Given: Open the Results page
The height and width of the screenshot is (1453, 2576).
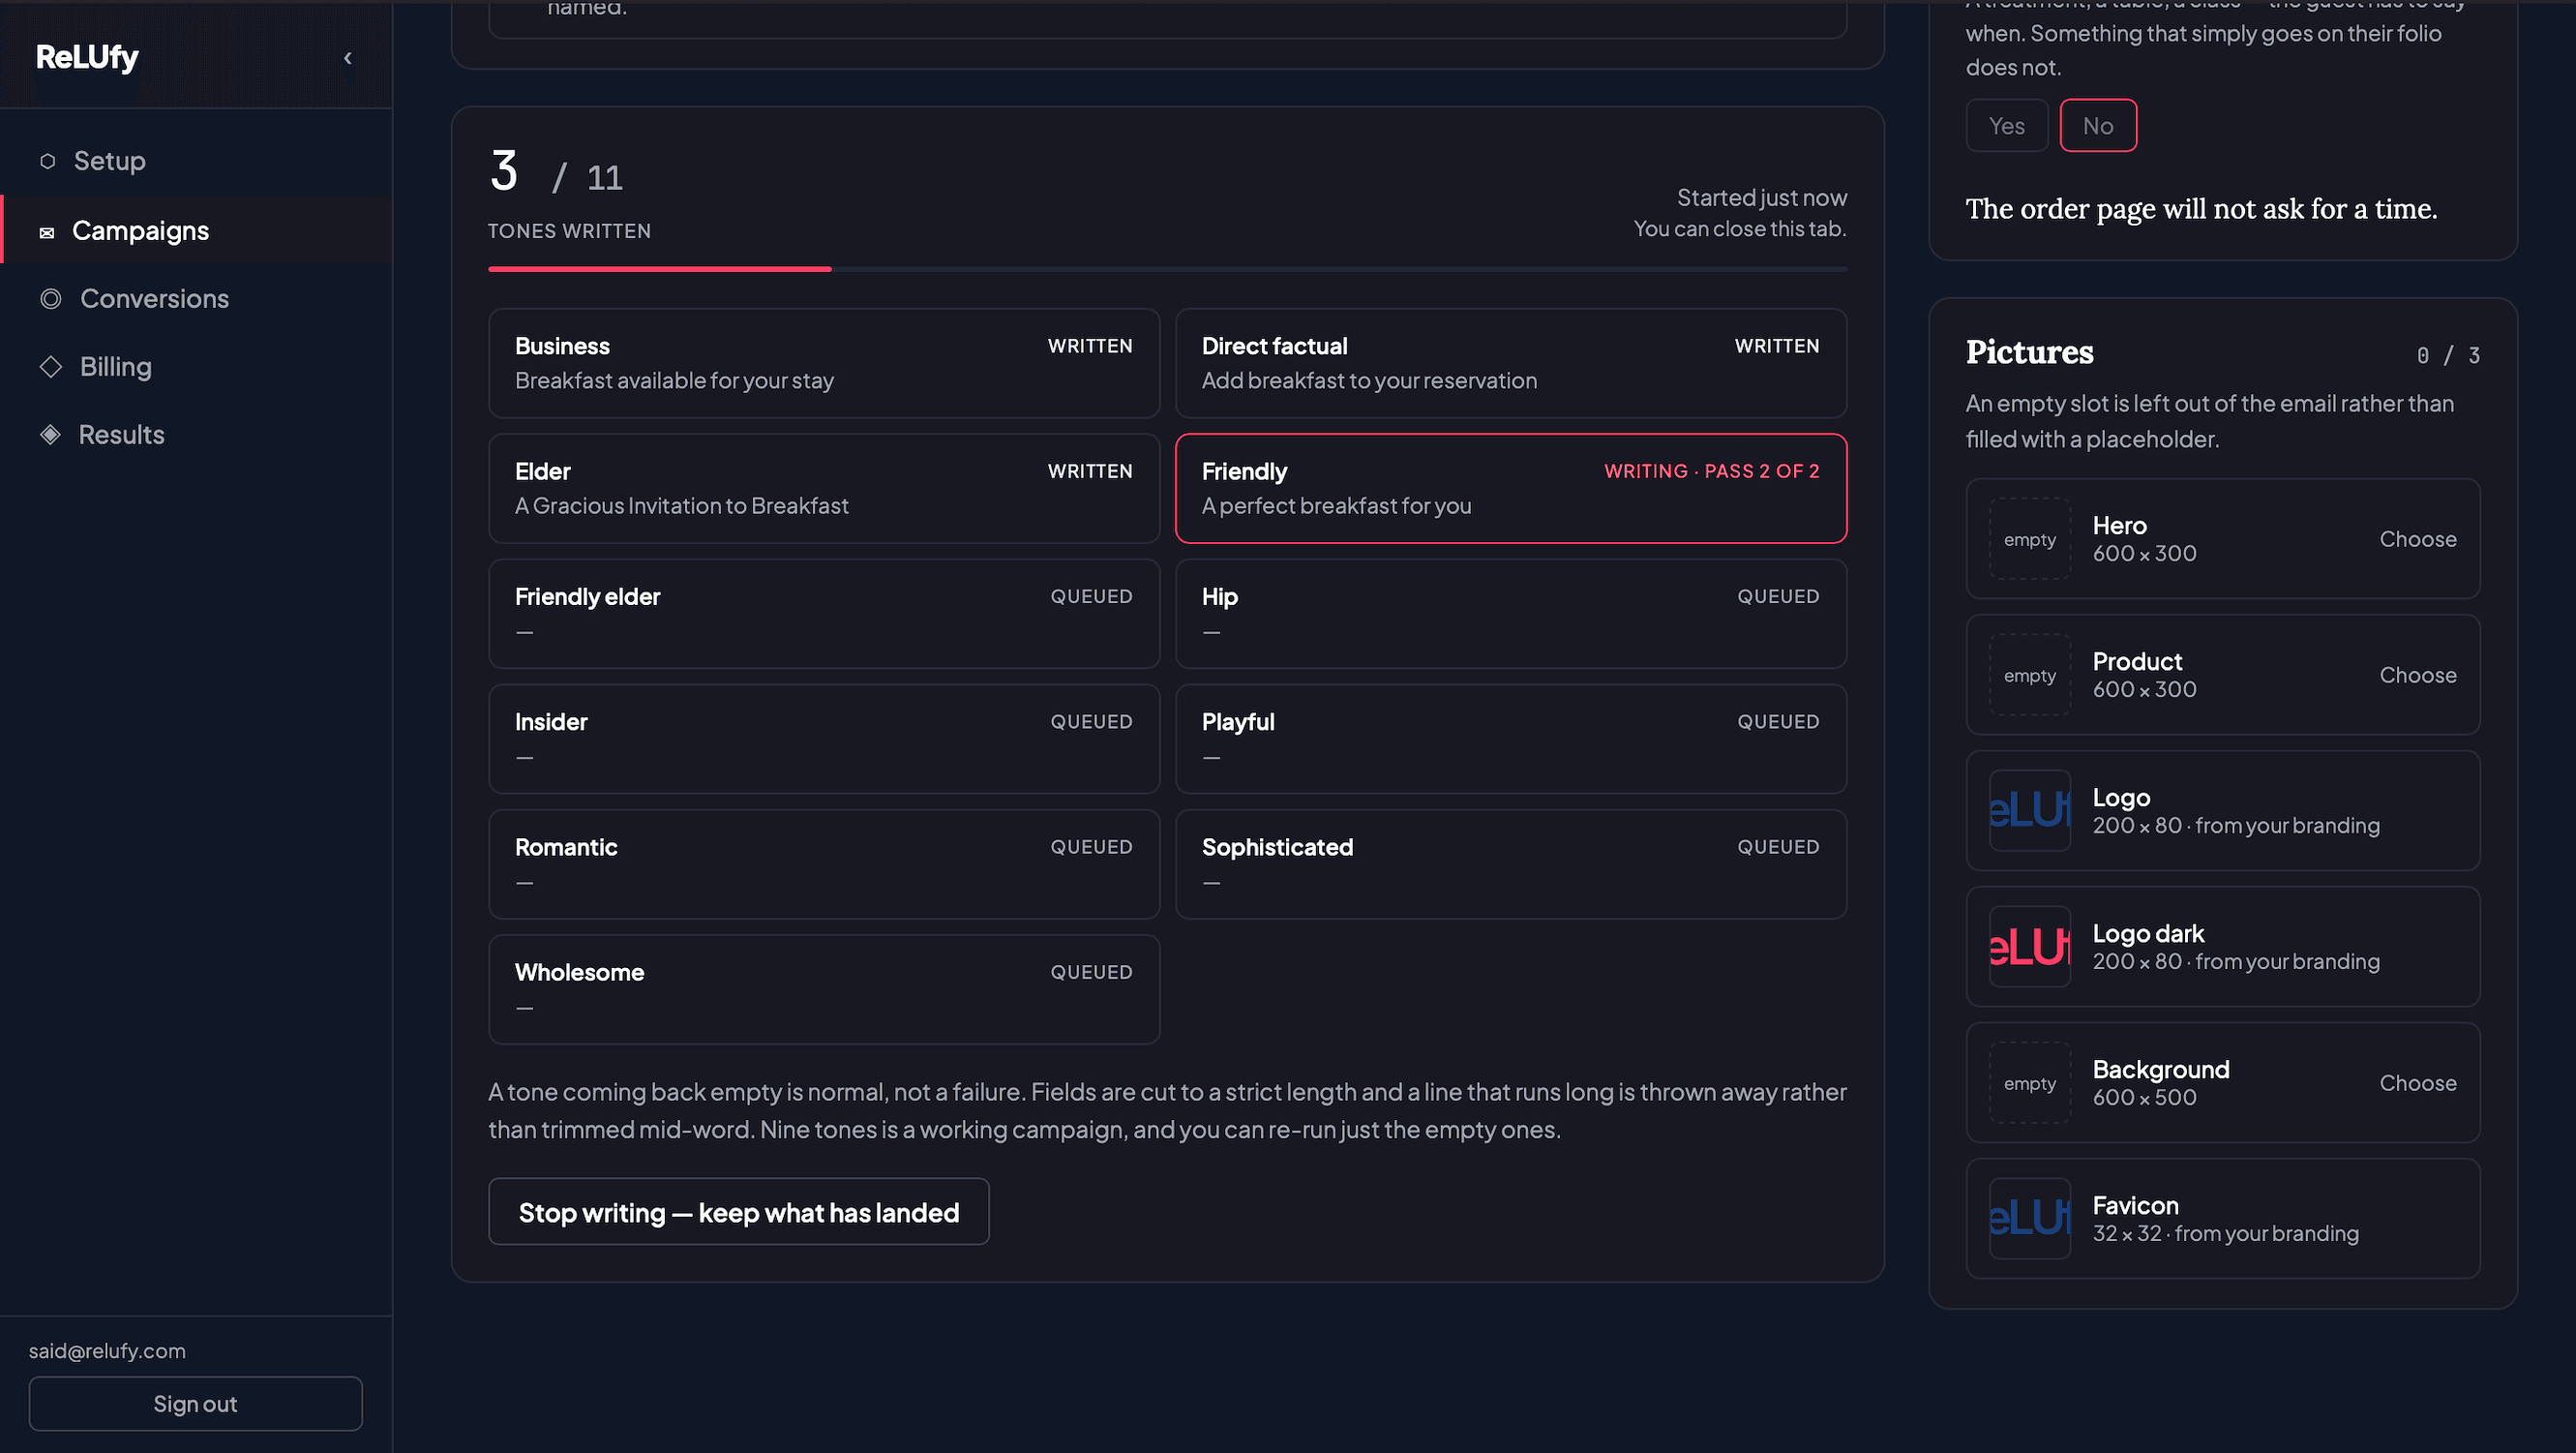Looking at the screenshot, I should pyautogui.click(x=197, y=435).
